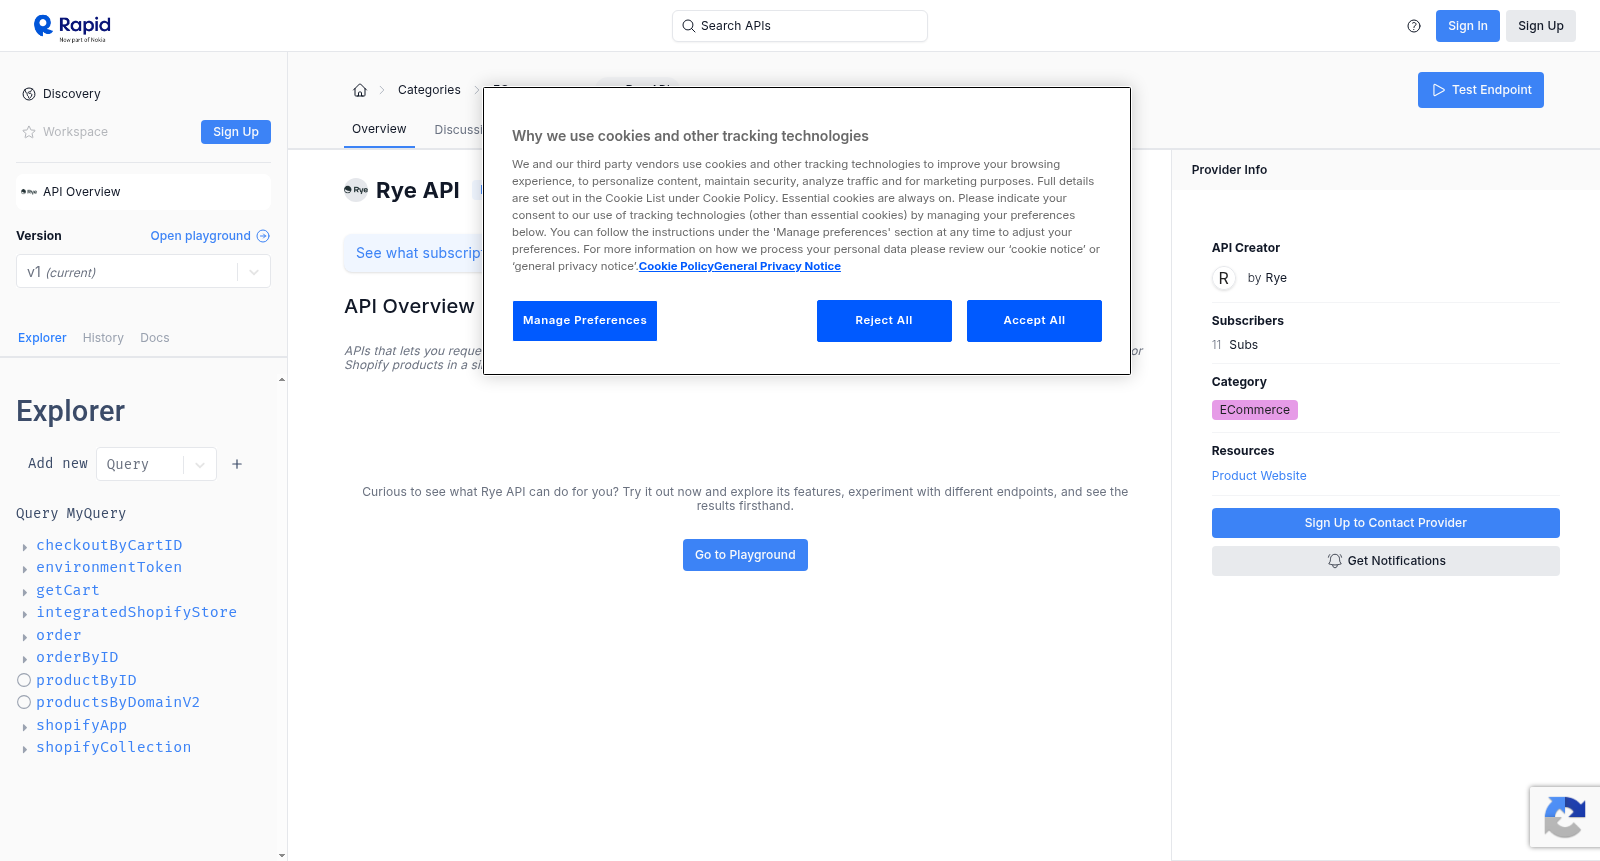Click the Search APIs input field

tap(800, 26)
